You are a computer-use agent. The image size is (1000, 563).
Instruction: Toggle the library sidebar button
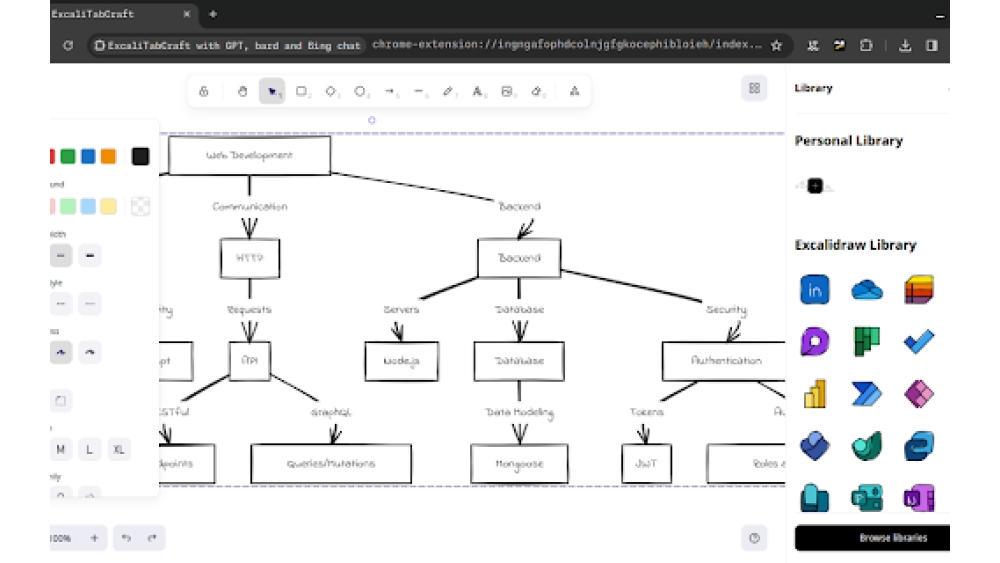[x=754, y=88]
